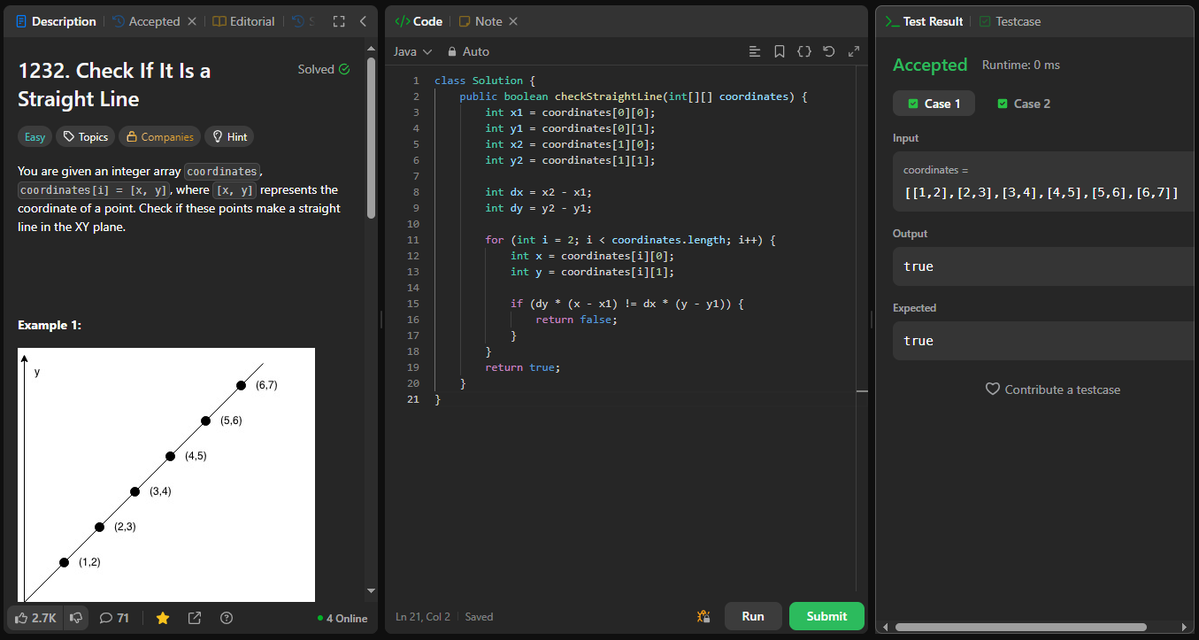
Task: Open the Java language selector dropdown
Action: pyautogui.click(x=411, y=51)
